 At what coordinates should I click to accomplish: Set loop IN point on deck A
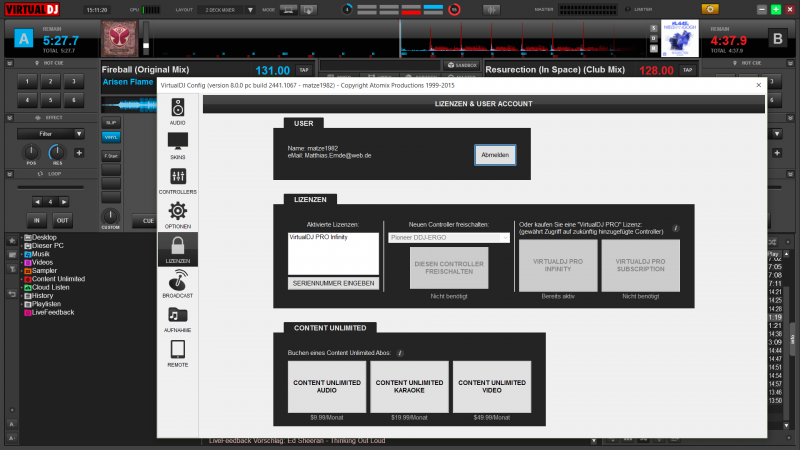(x=37, y=220)
